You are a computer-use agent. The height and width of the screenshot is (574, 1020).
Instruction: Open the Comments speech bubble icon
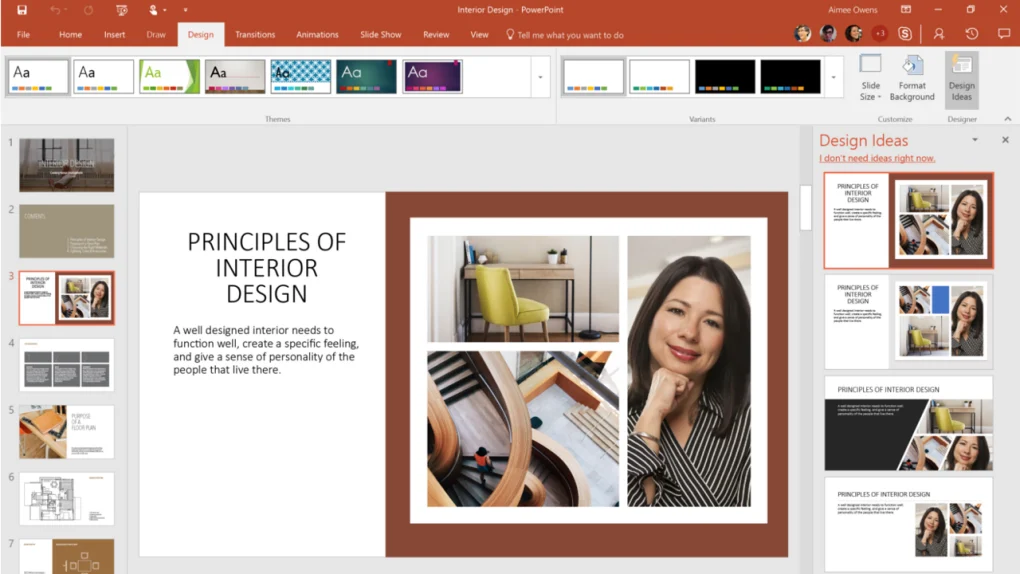(x=1003, y=34)
